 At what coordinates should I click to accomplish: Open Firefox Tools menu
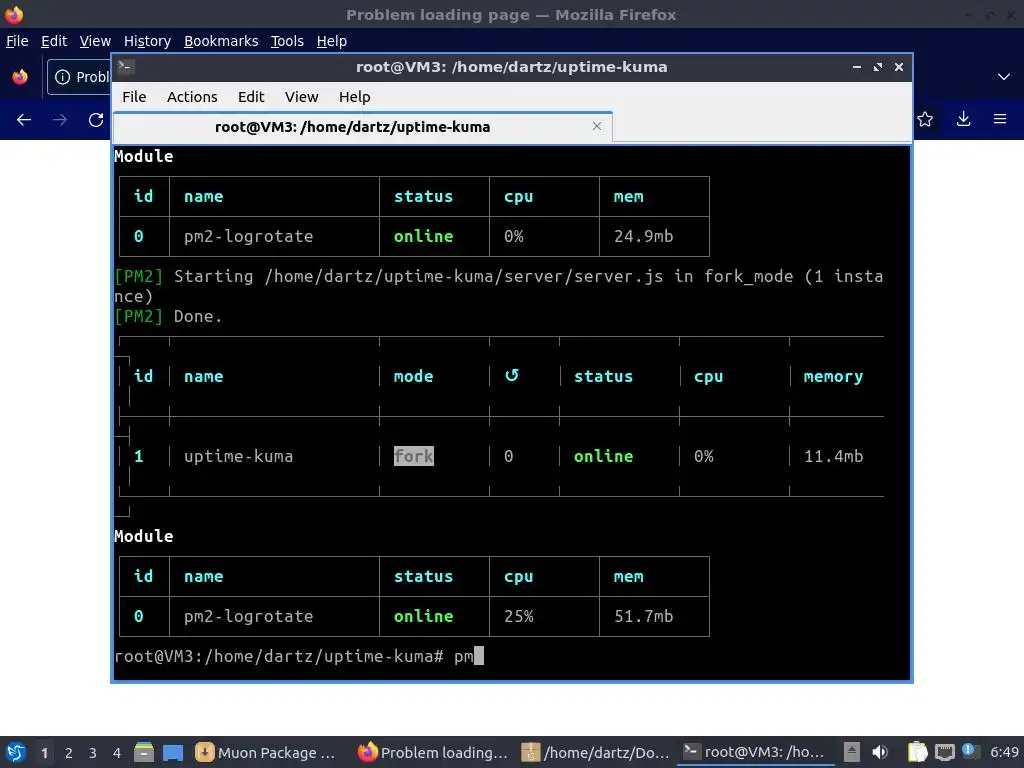click(x=287, y=41)
